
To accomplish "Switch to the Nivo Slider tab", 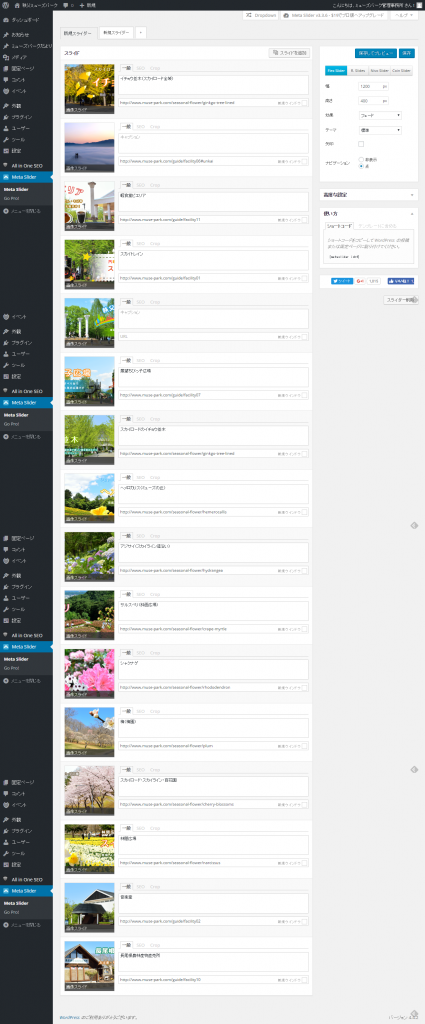I will pos(379,71).
